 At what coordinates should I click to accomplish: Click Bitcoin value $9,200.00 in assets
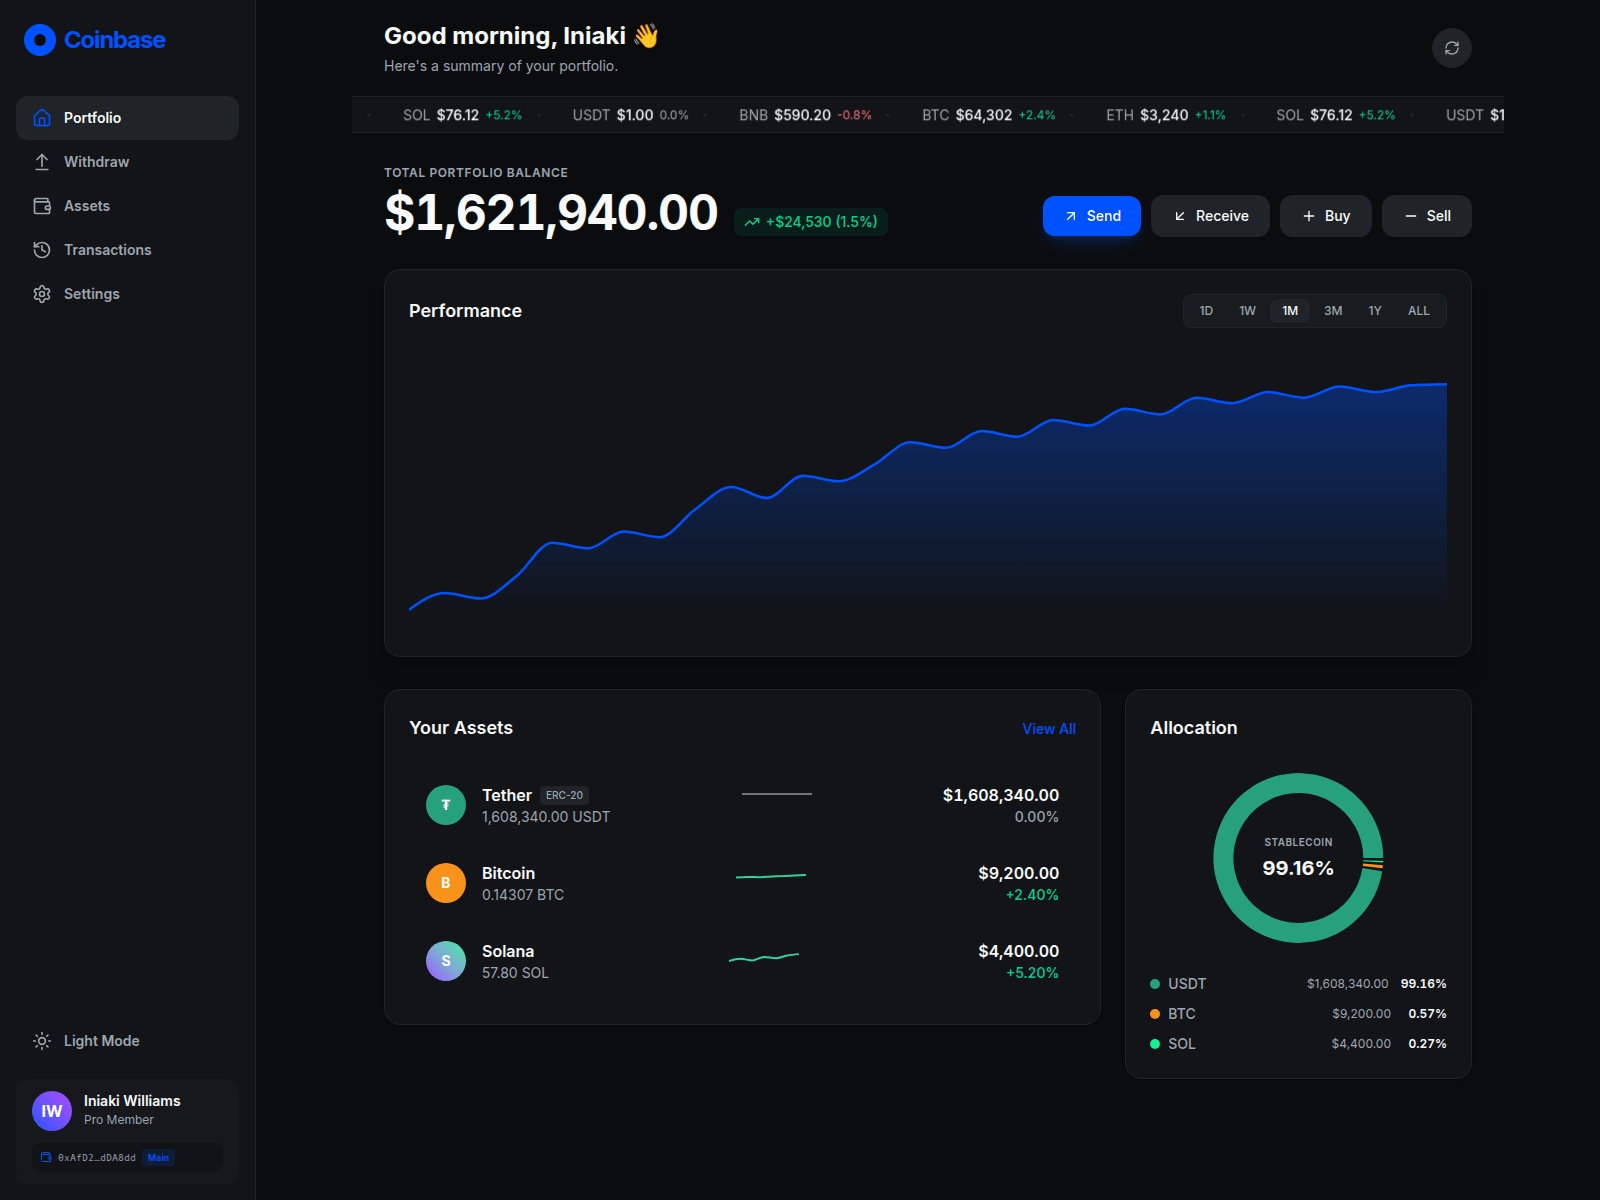click(x=1018, y=873)
